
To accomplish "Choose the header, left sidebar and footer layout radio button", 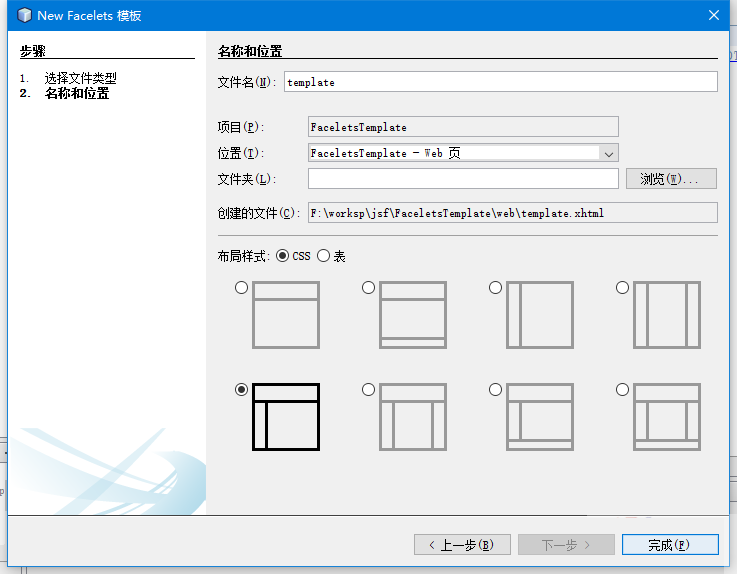I will pos(495,390).
